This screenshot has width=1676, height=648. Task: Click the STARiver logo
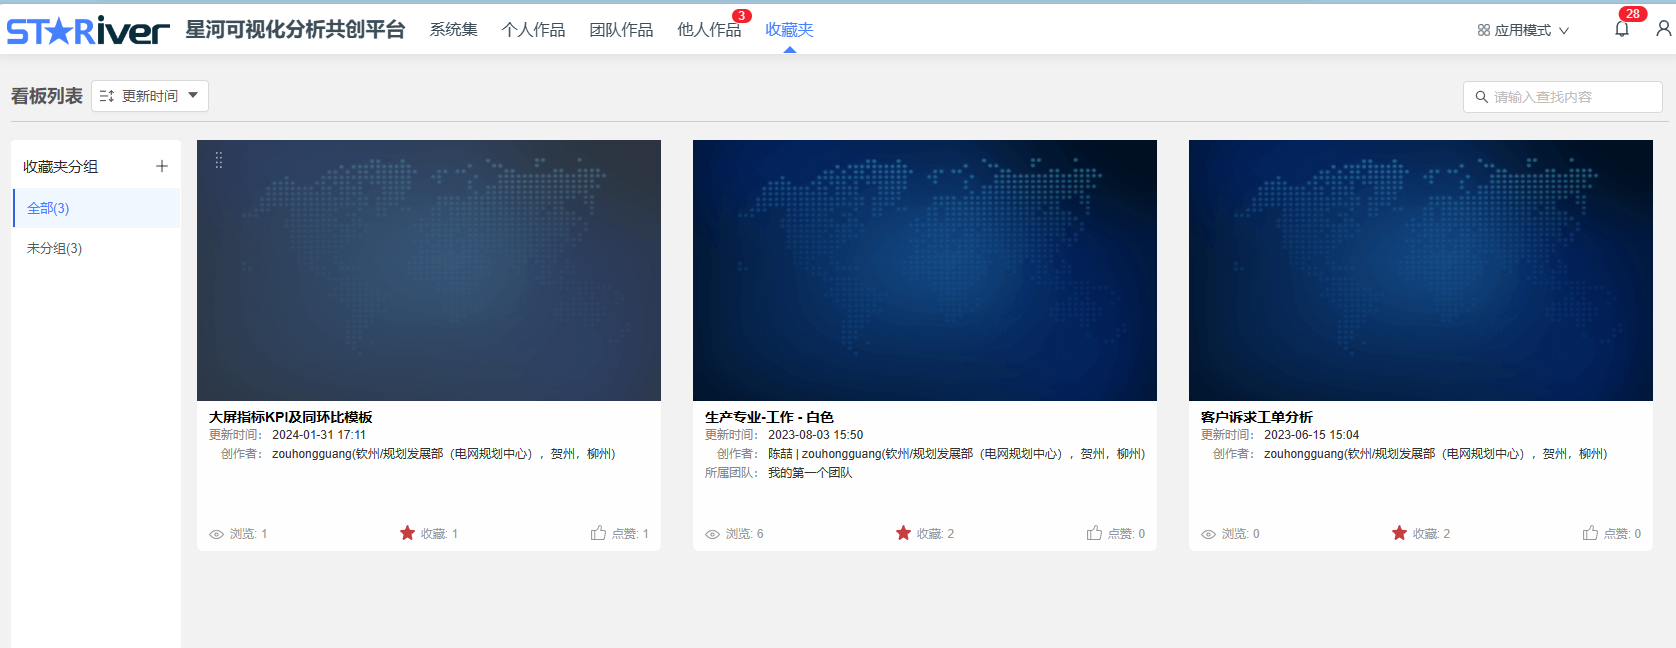(x=88, y=30)
